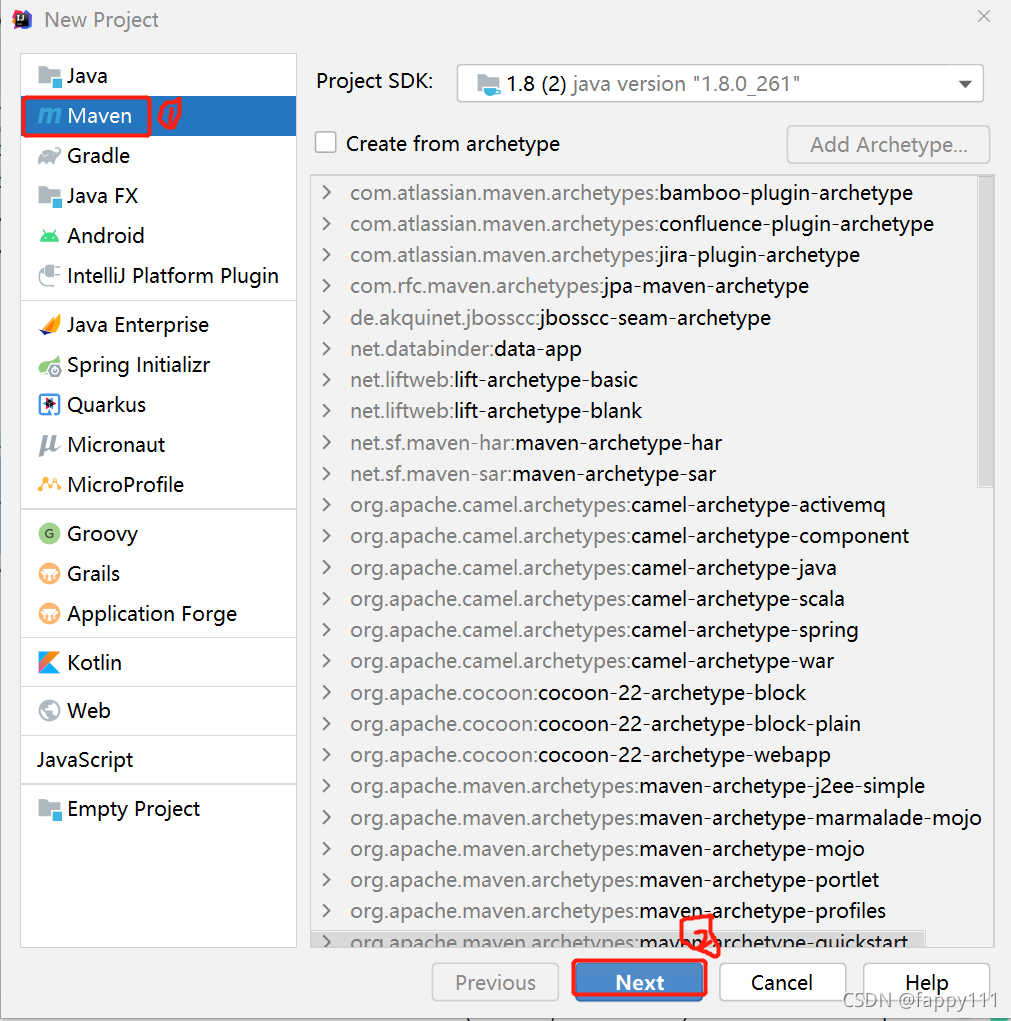
Task: Expand jira-plugin-archetype node
Action: [327, 255]
